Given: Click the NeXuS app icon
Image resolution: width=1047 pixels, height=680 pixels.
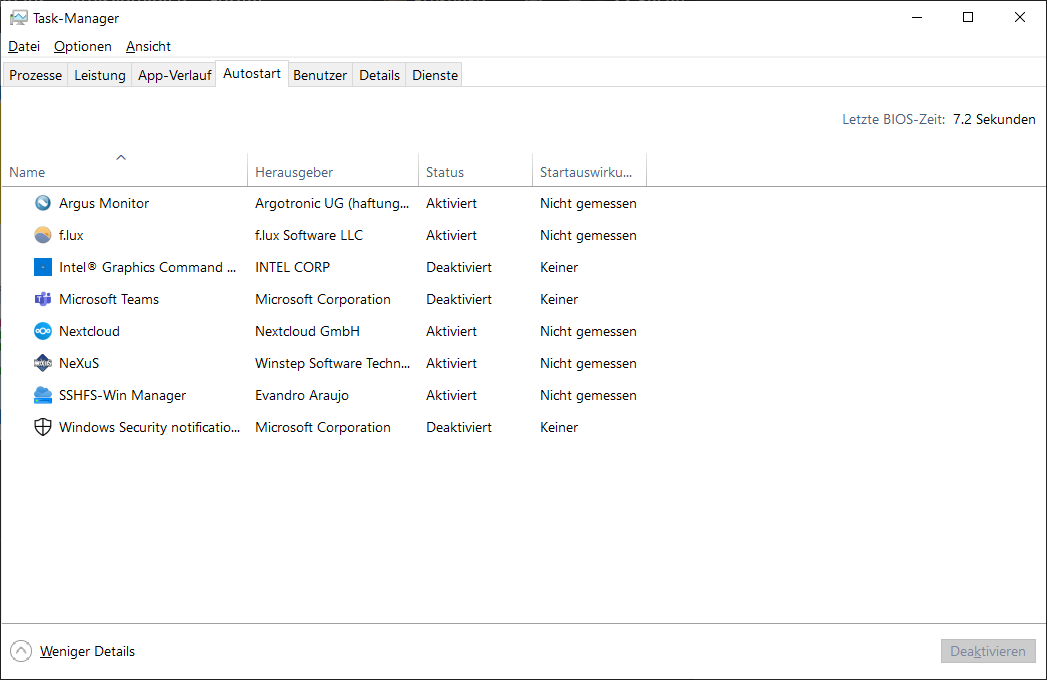Looking at the screenshot, I should coord(43,363).
